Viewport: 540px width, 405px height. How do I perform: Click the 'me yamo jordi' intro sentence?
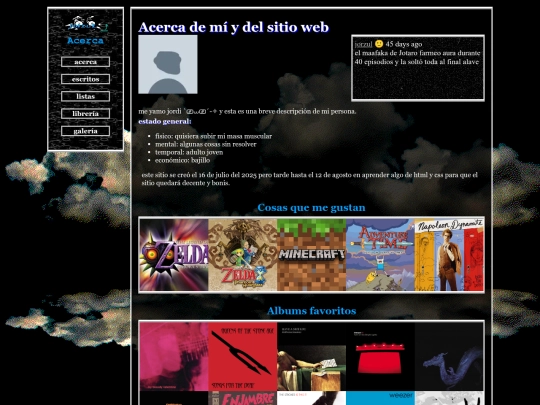click(247, 111)
